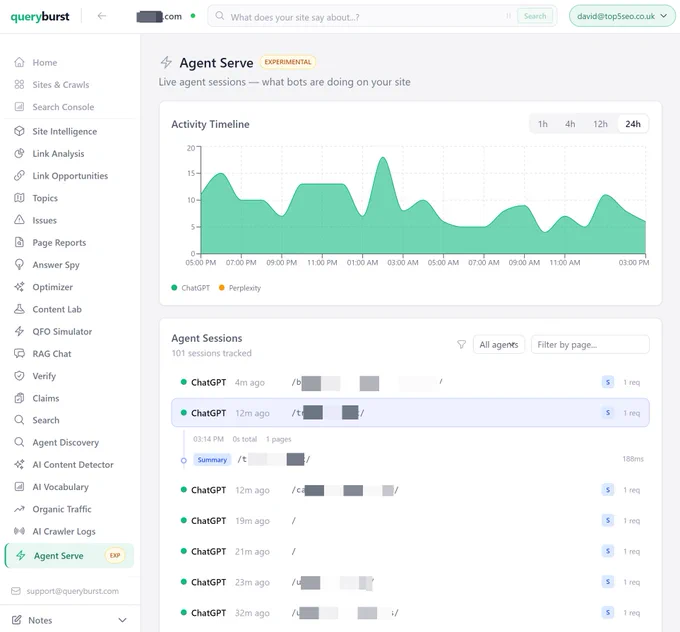Viewport: 680px width, 632px height.
Task: Click the queryburst logo
Action: tap(40, 16)
